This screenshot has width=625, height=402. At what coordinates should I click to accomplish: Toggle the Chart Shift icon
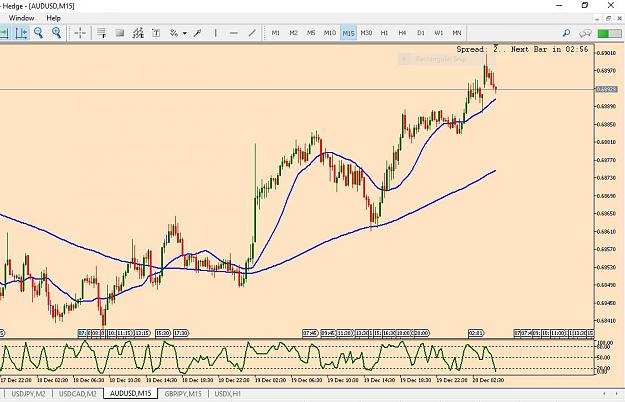tap(22, 33)
